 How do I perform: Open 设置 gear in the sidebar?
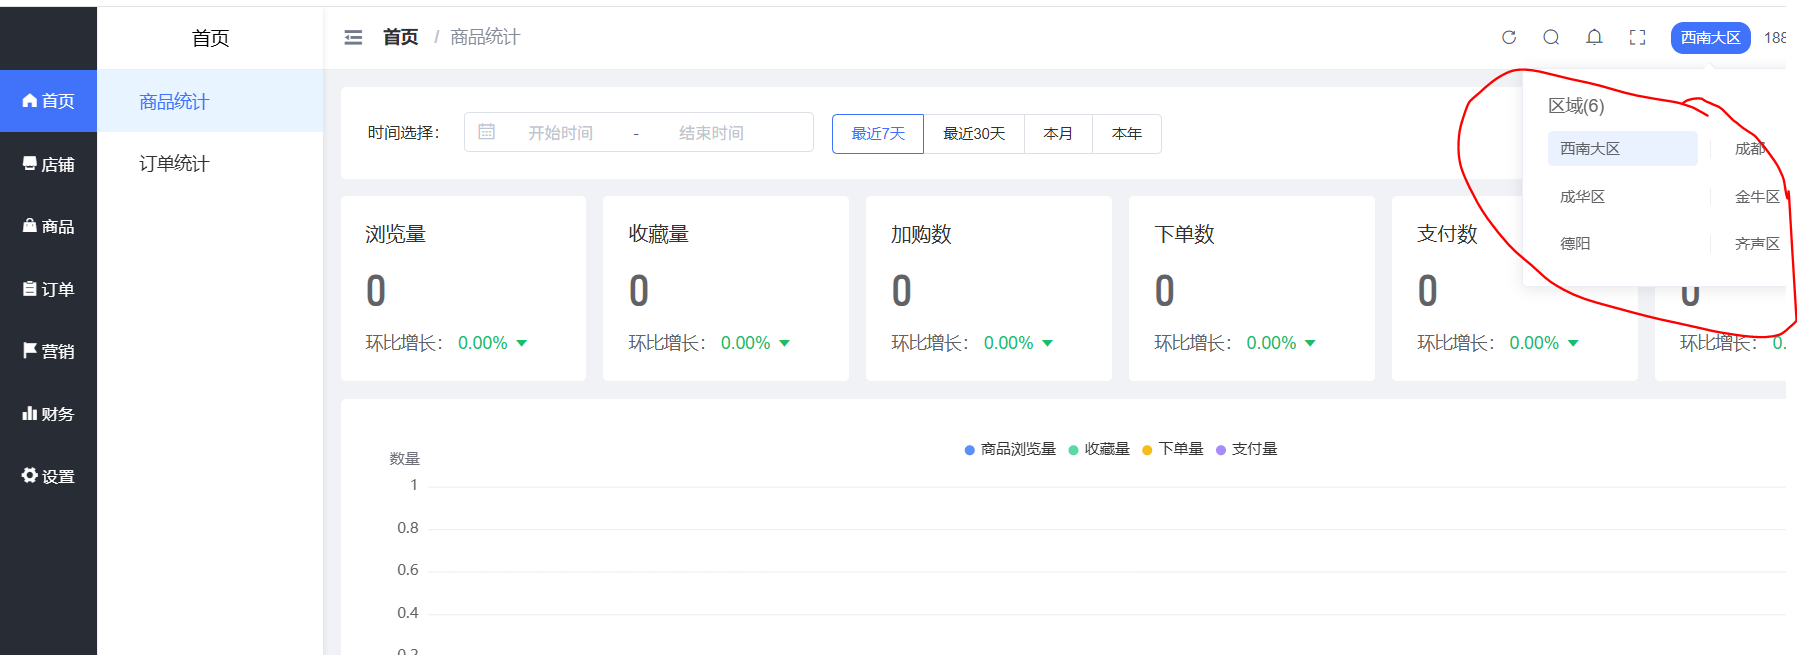click(48, 476)
